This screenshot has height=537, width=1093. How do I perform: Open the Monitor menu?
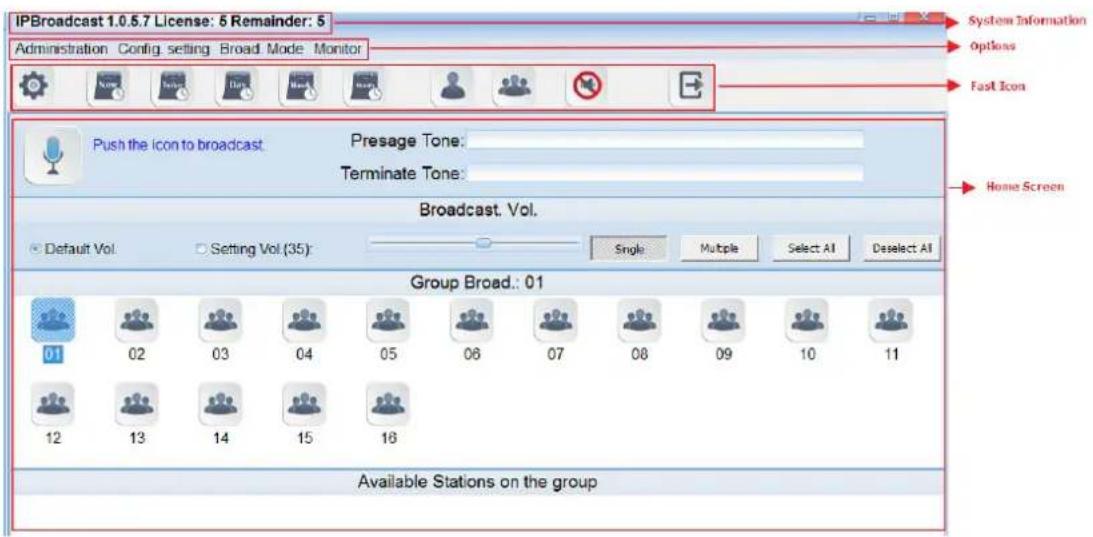pos(337,50)
